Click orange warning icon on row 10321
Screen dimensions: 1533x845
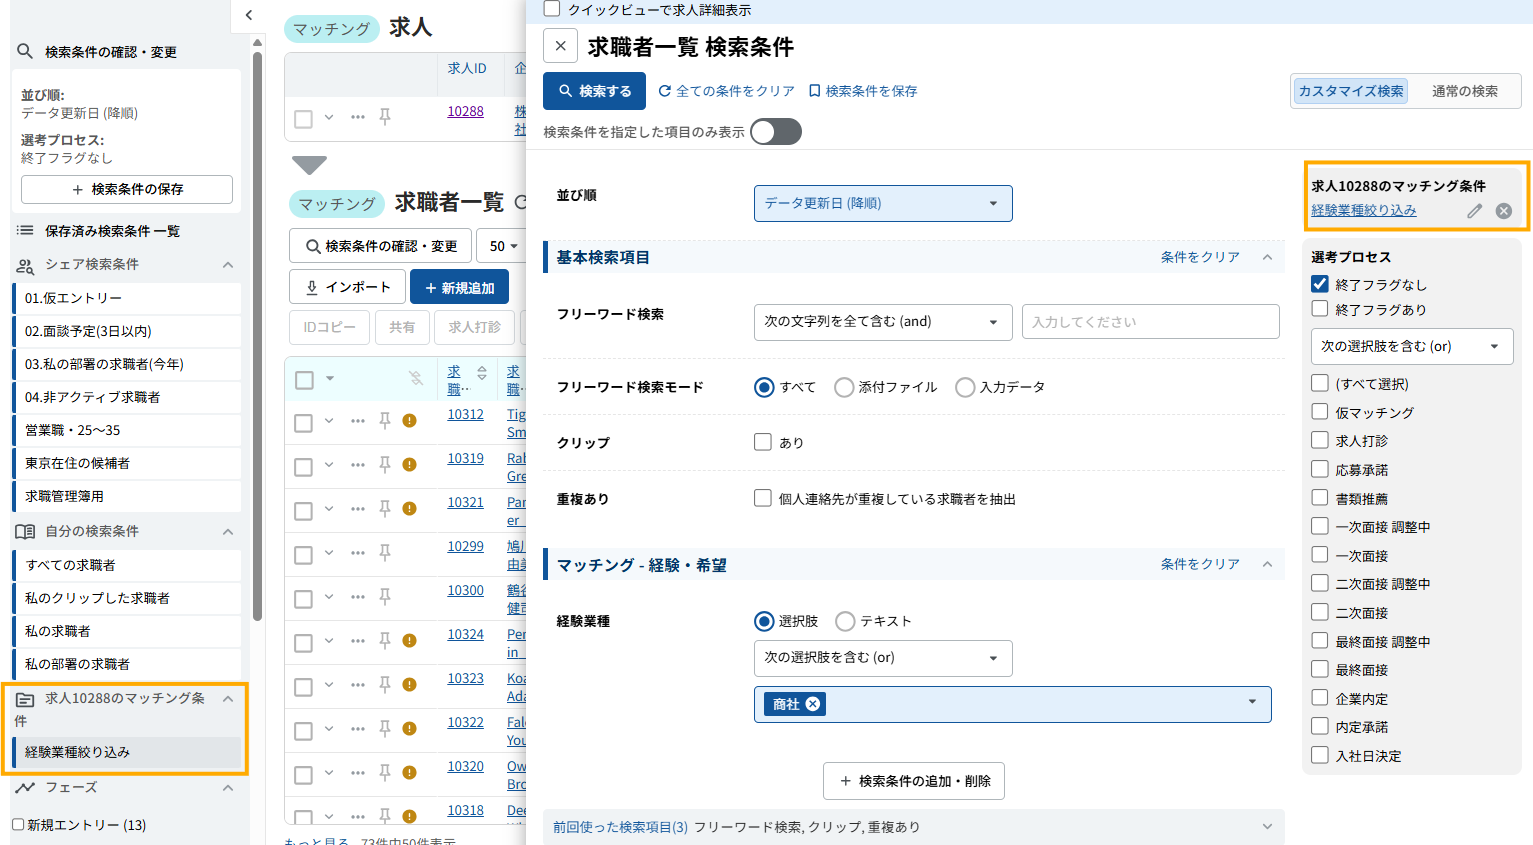coord(409,509)
